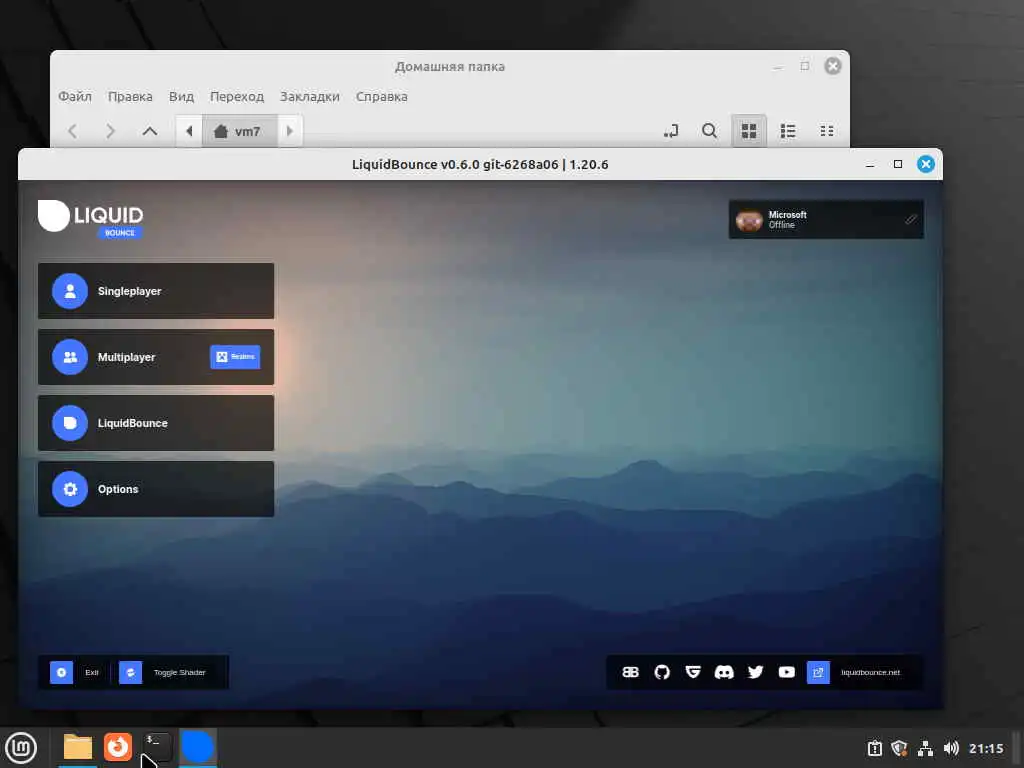Viewport: 1024px width, 768px height.
Task: Open the Переход menu in file manager
Action: pos(236,97)
